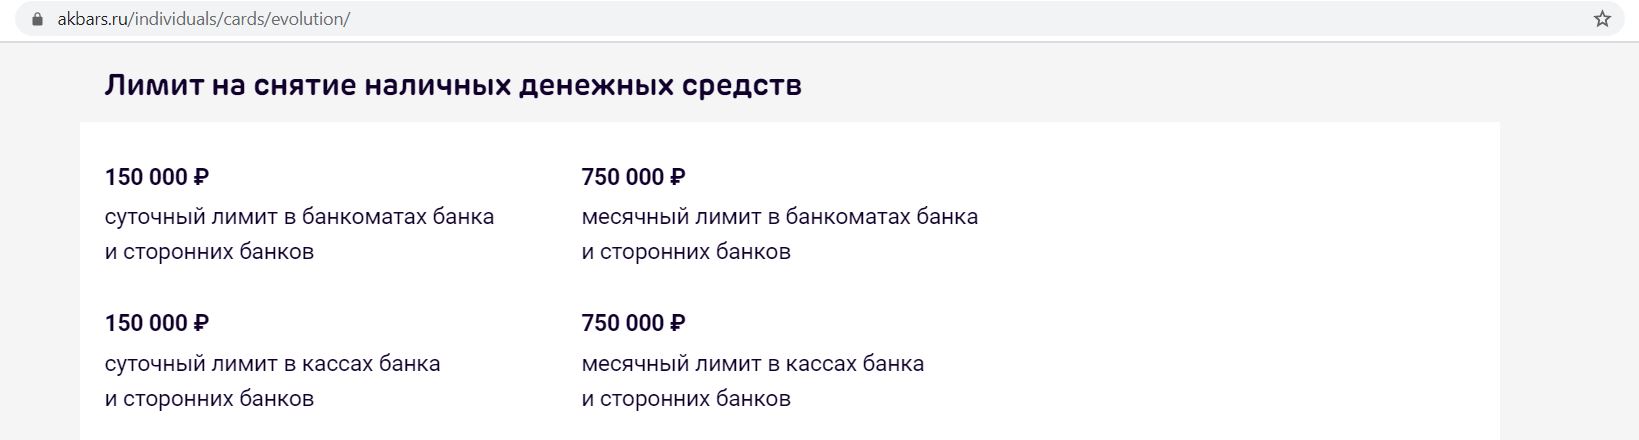
Task: Click the text "месячный лимит в банкоматах банка"
Action: [779, 216]
